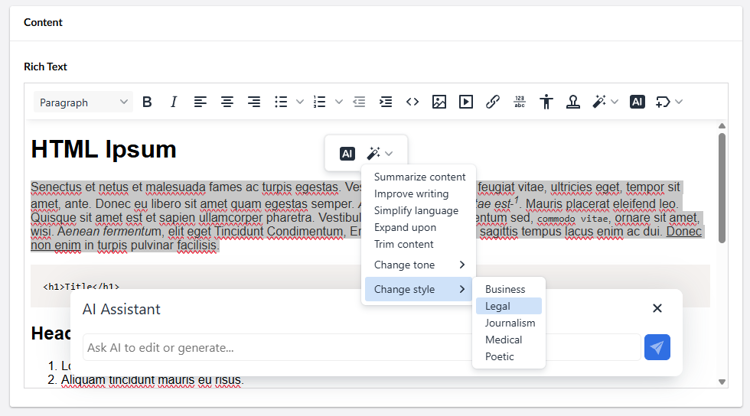Choose Summarize content

(x=419, y=177)
